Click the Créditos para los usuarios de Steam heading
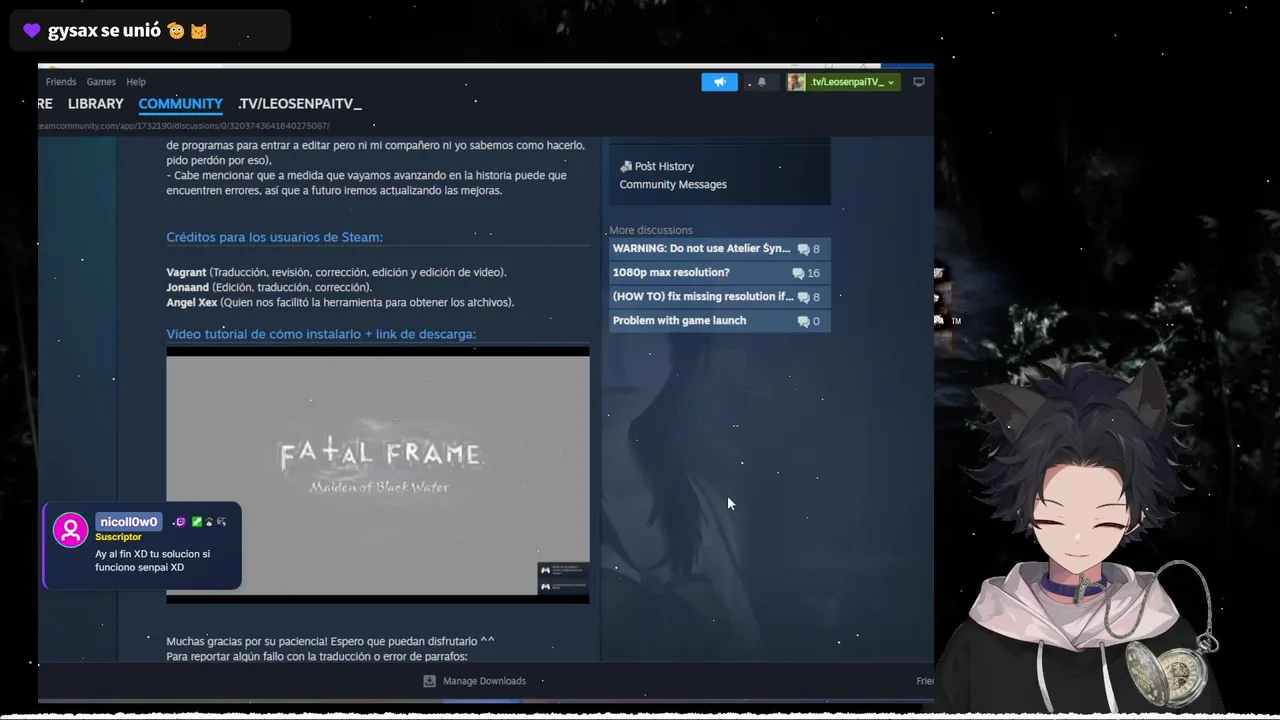 274,237
